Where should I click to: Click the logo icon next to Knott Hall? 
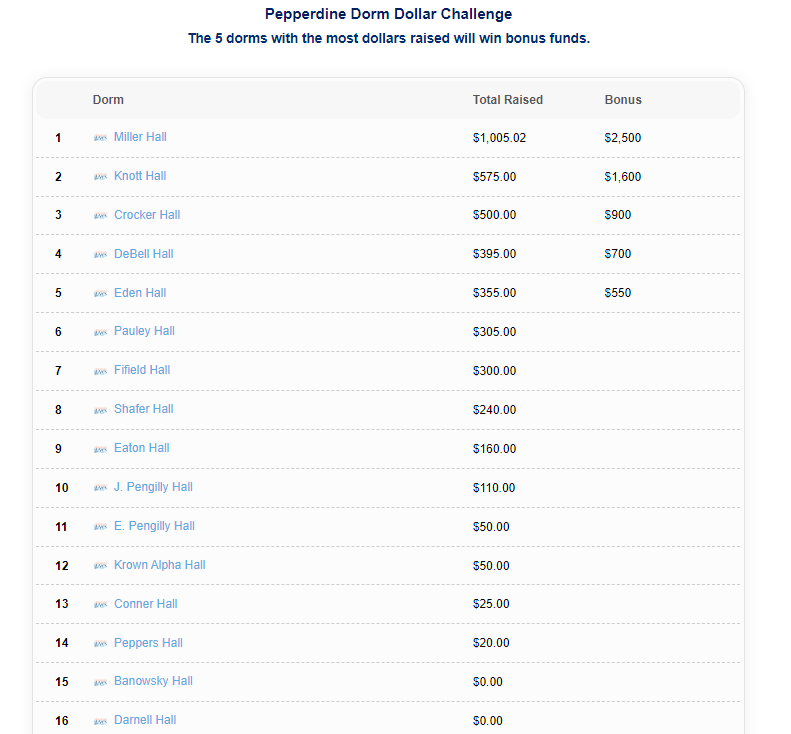tap(100, 177)
